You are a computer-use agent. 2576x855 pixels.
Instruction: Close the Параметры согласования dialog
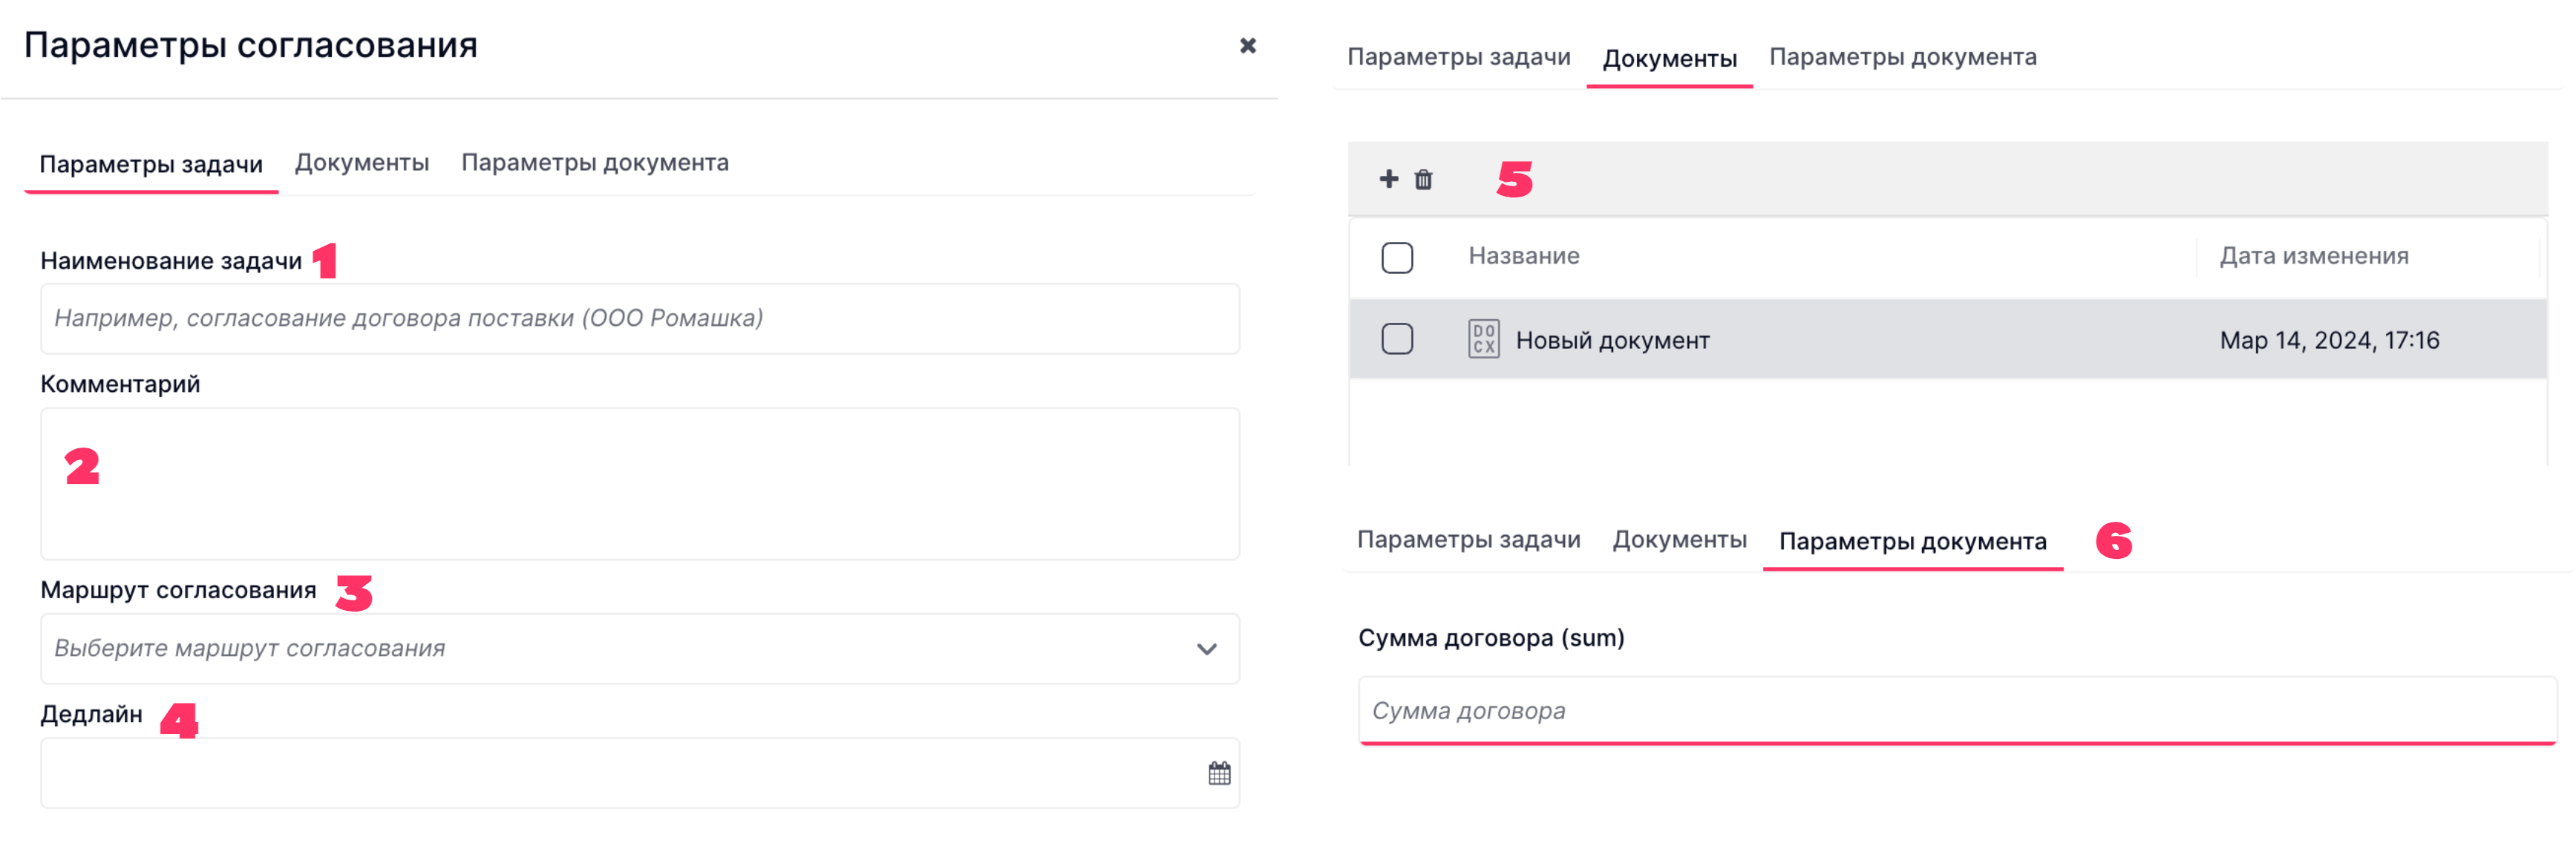[x=1247, y=46]
